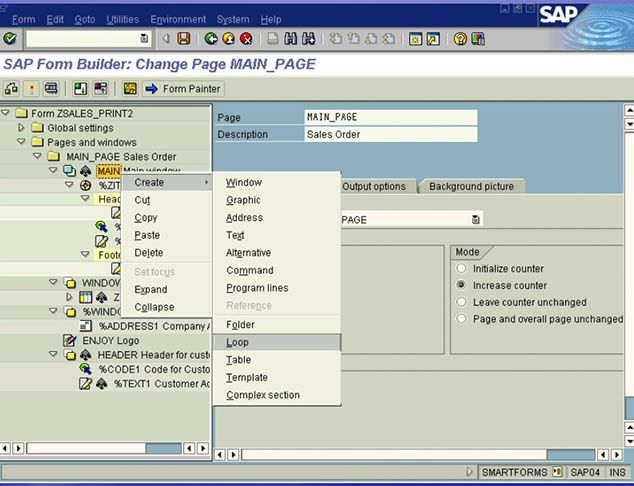The image size is (634, 486).
Task: Click the first page icon in toolbar
Action: [335, 39]
